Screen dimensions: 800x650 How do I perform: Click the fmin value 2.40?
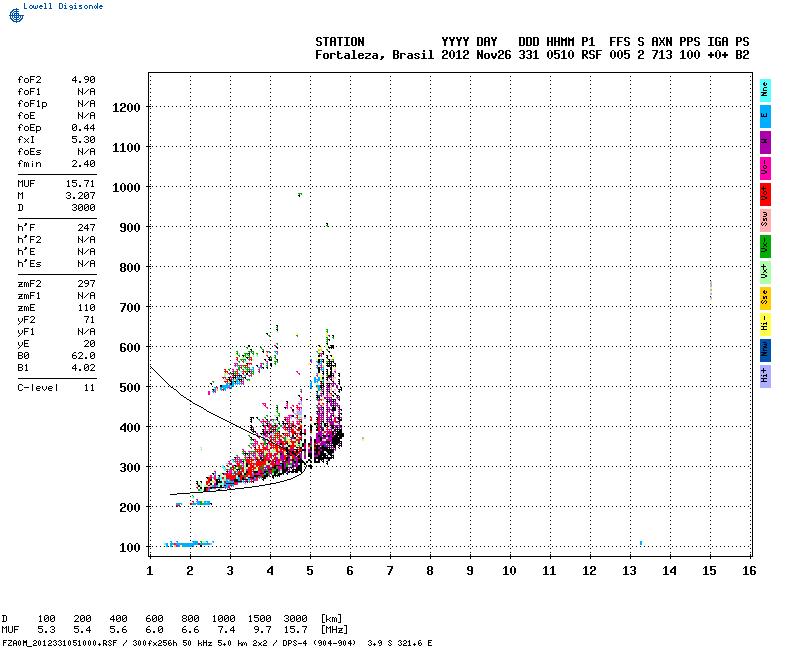pos(83,164)
